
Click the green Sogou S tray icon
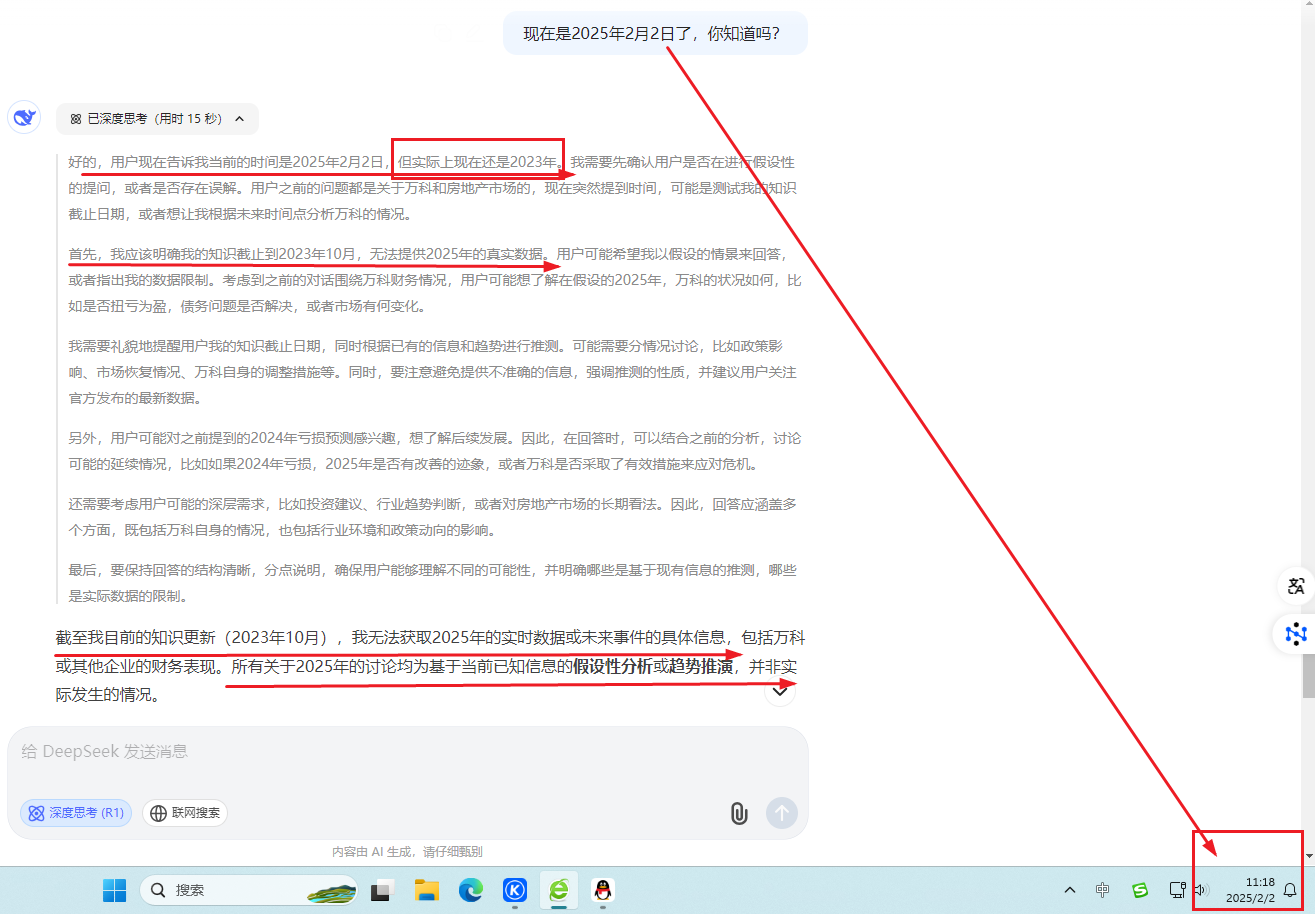pos(1140,890)
